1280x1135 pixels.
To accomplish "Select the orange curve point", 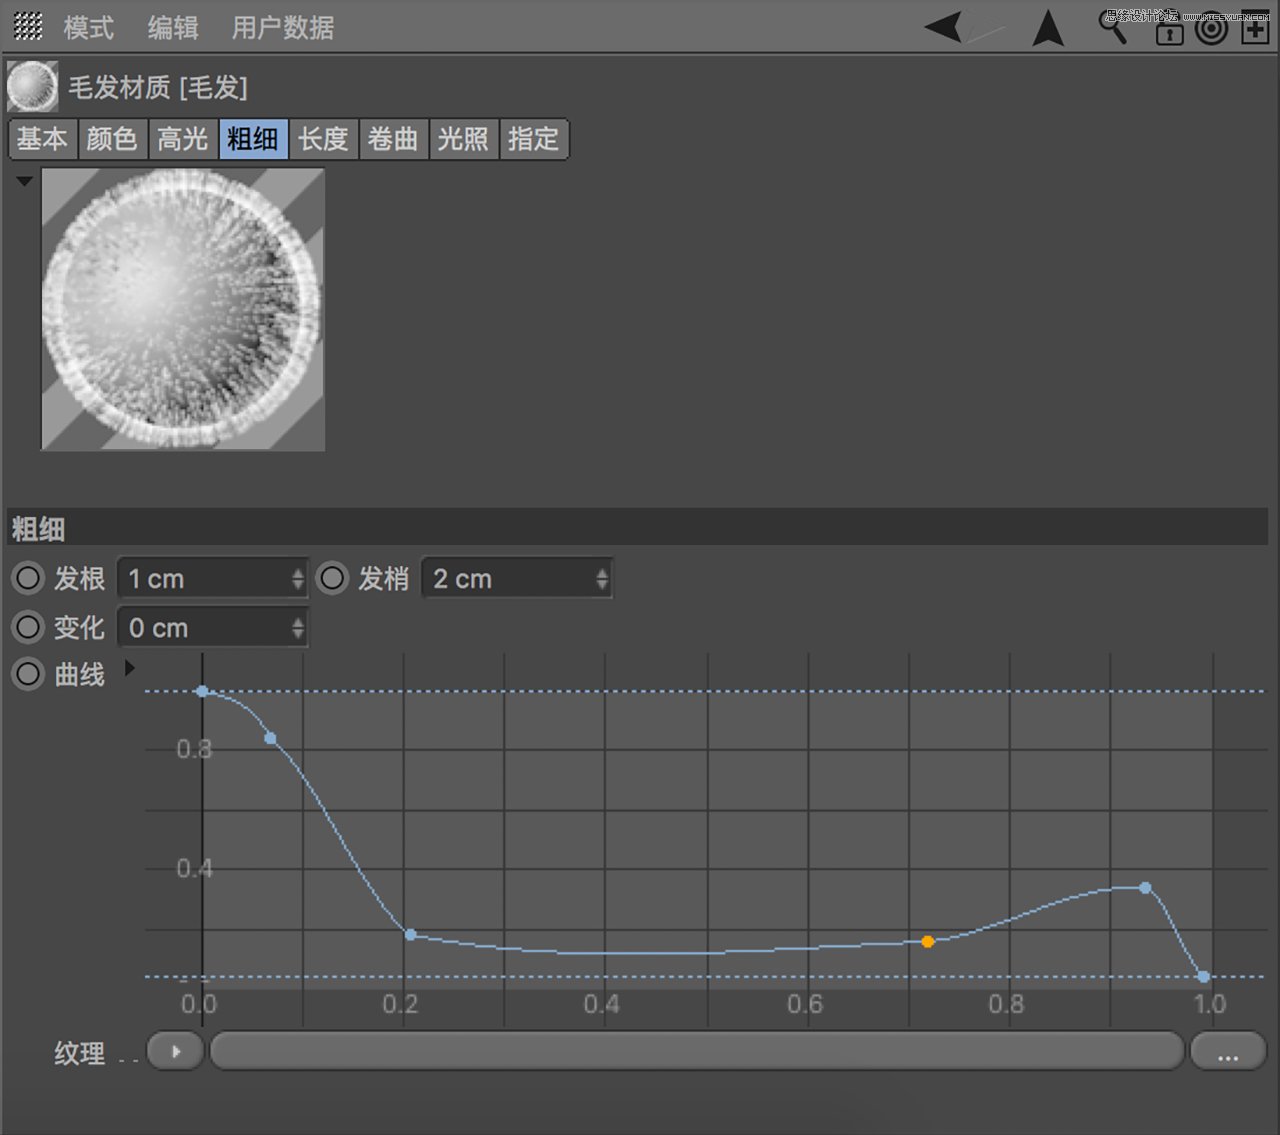I will pyautogui.click(x=928, y=941).
